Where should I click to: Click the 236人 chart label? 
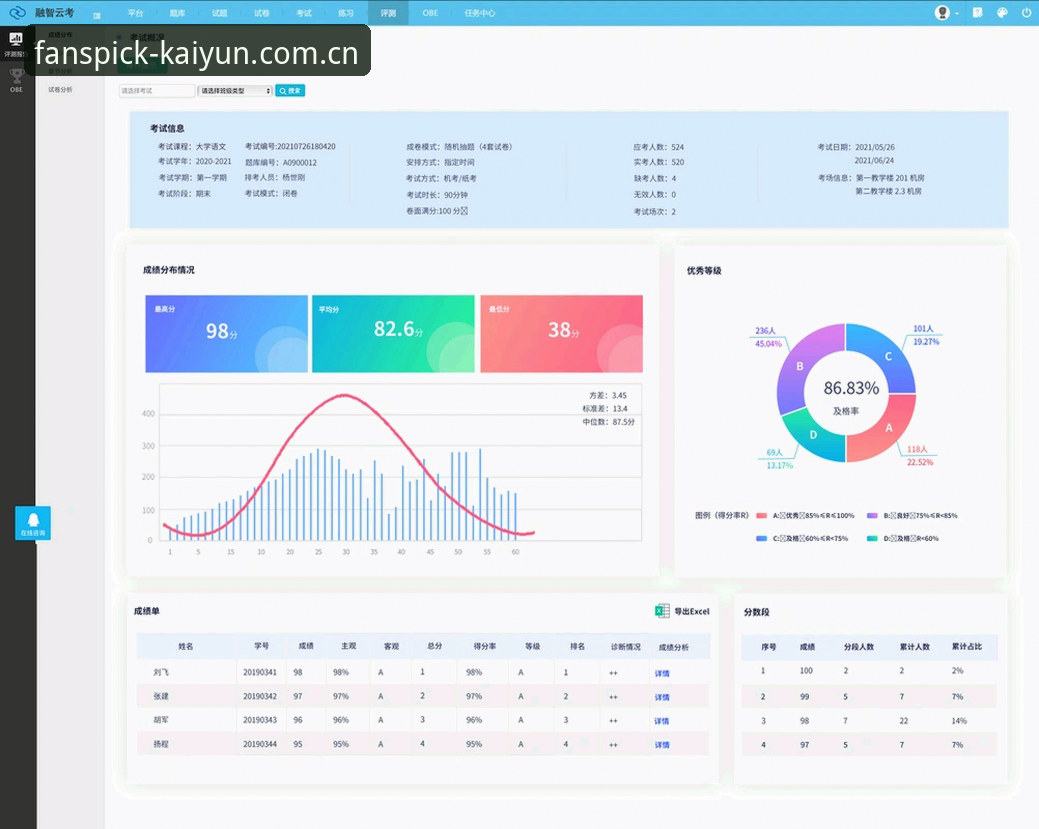pos(765,331)
